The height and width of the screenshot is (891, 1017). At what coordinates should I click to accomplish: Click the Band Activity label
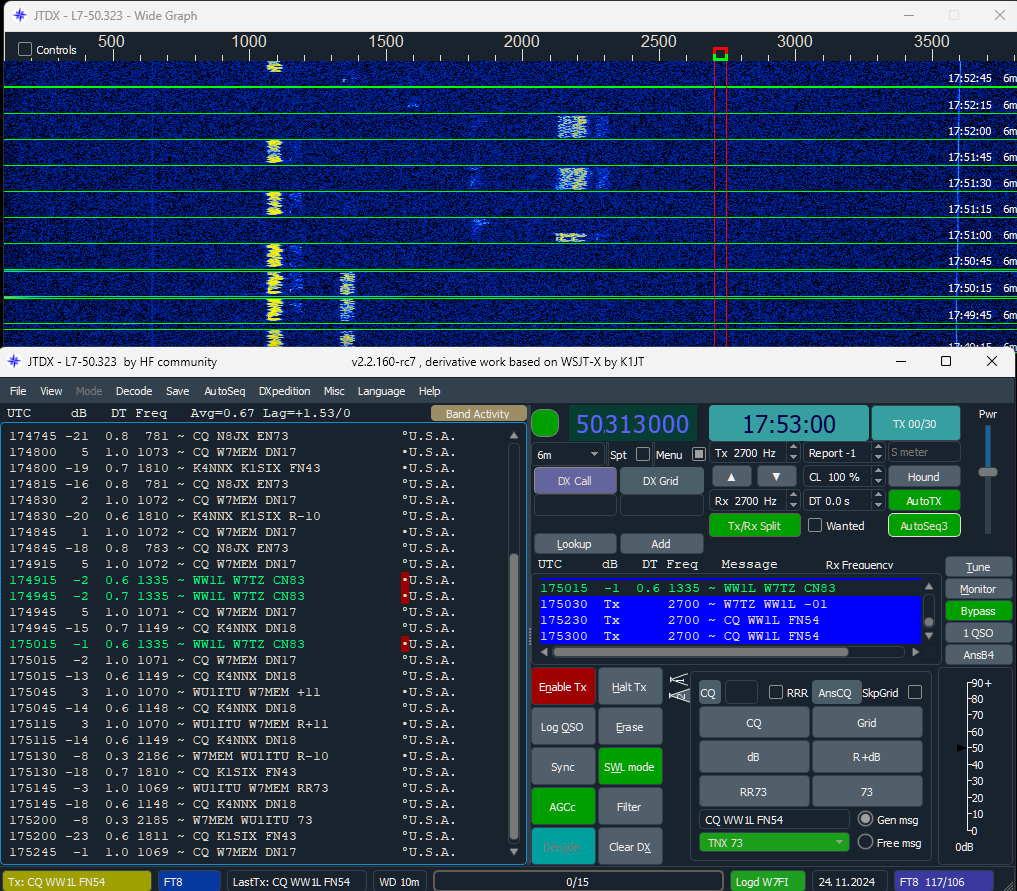tap(477, 414)
